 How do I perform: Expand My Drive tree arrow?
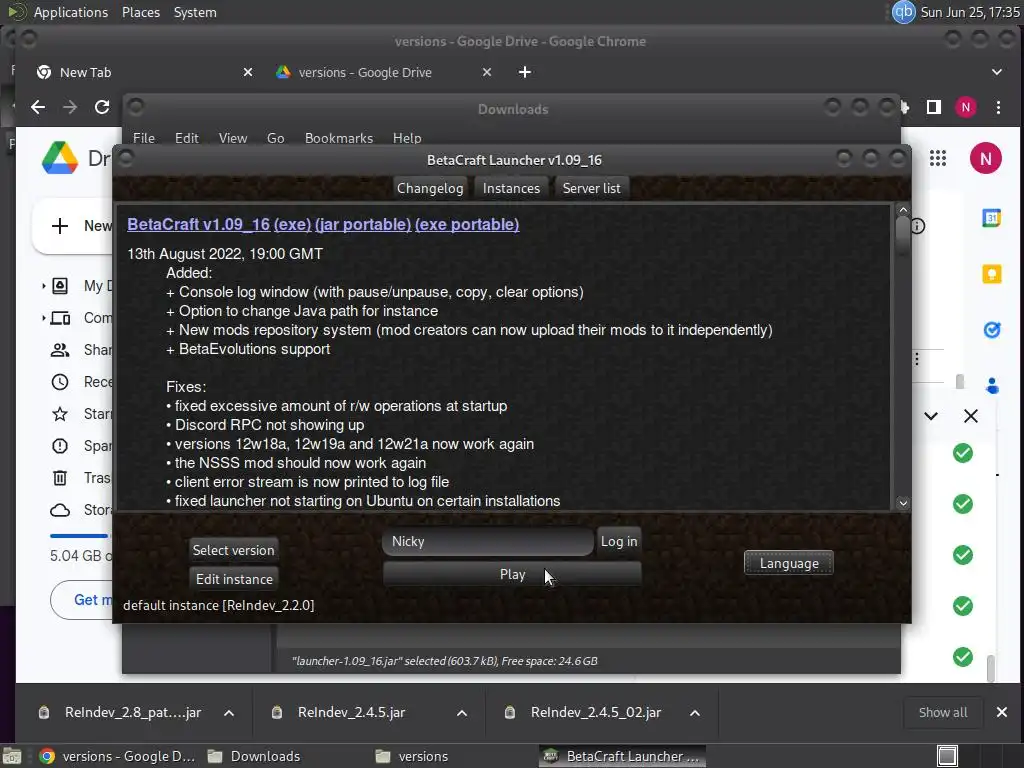43,286
